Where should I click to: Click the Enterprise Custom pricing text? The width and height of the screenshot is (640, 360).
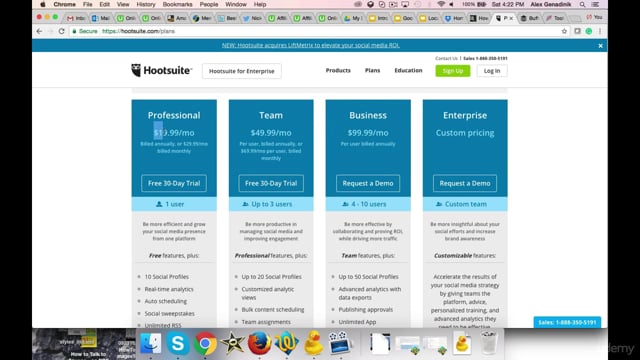465,133
